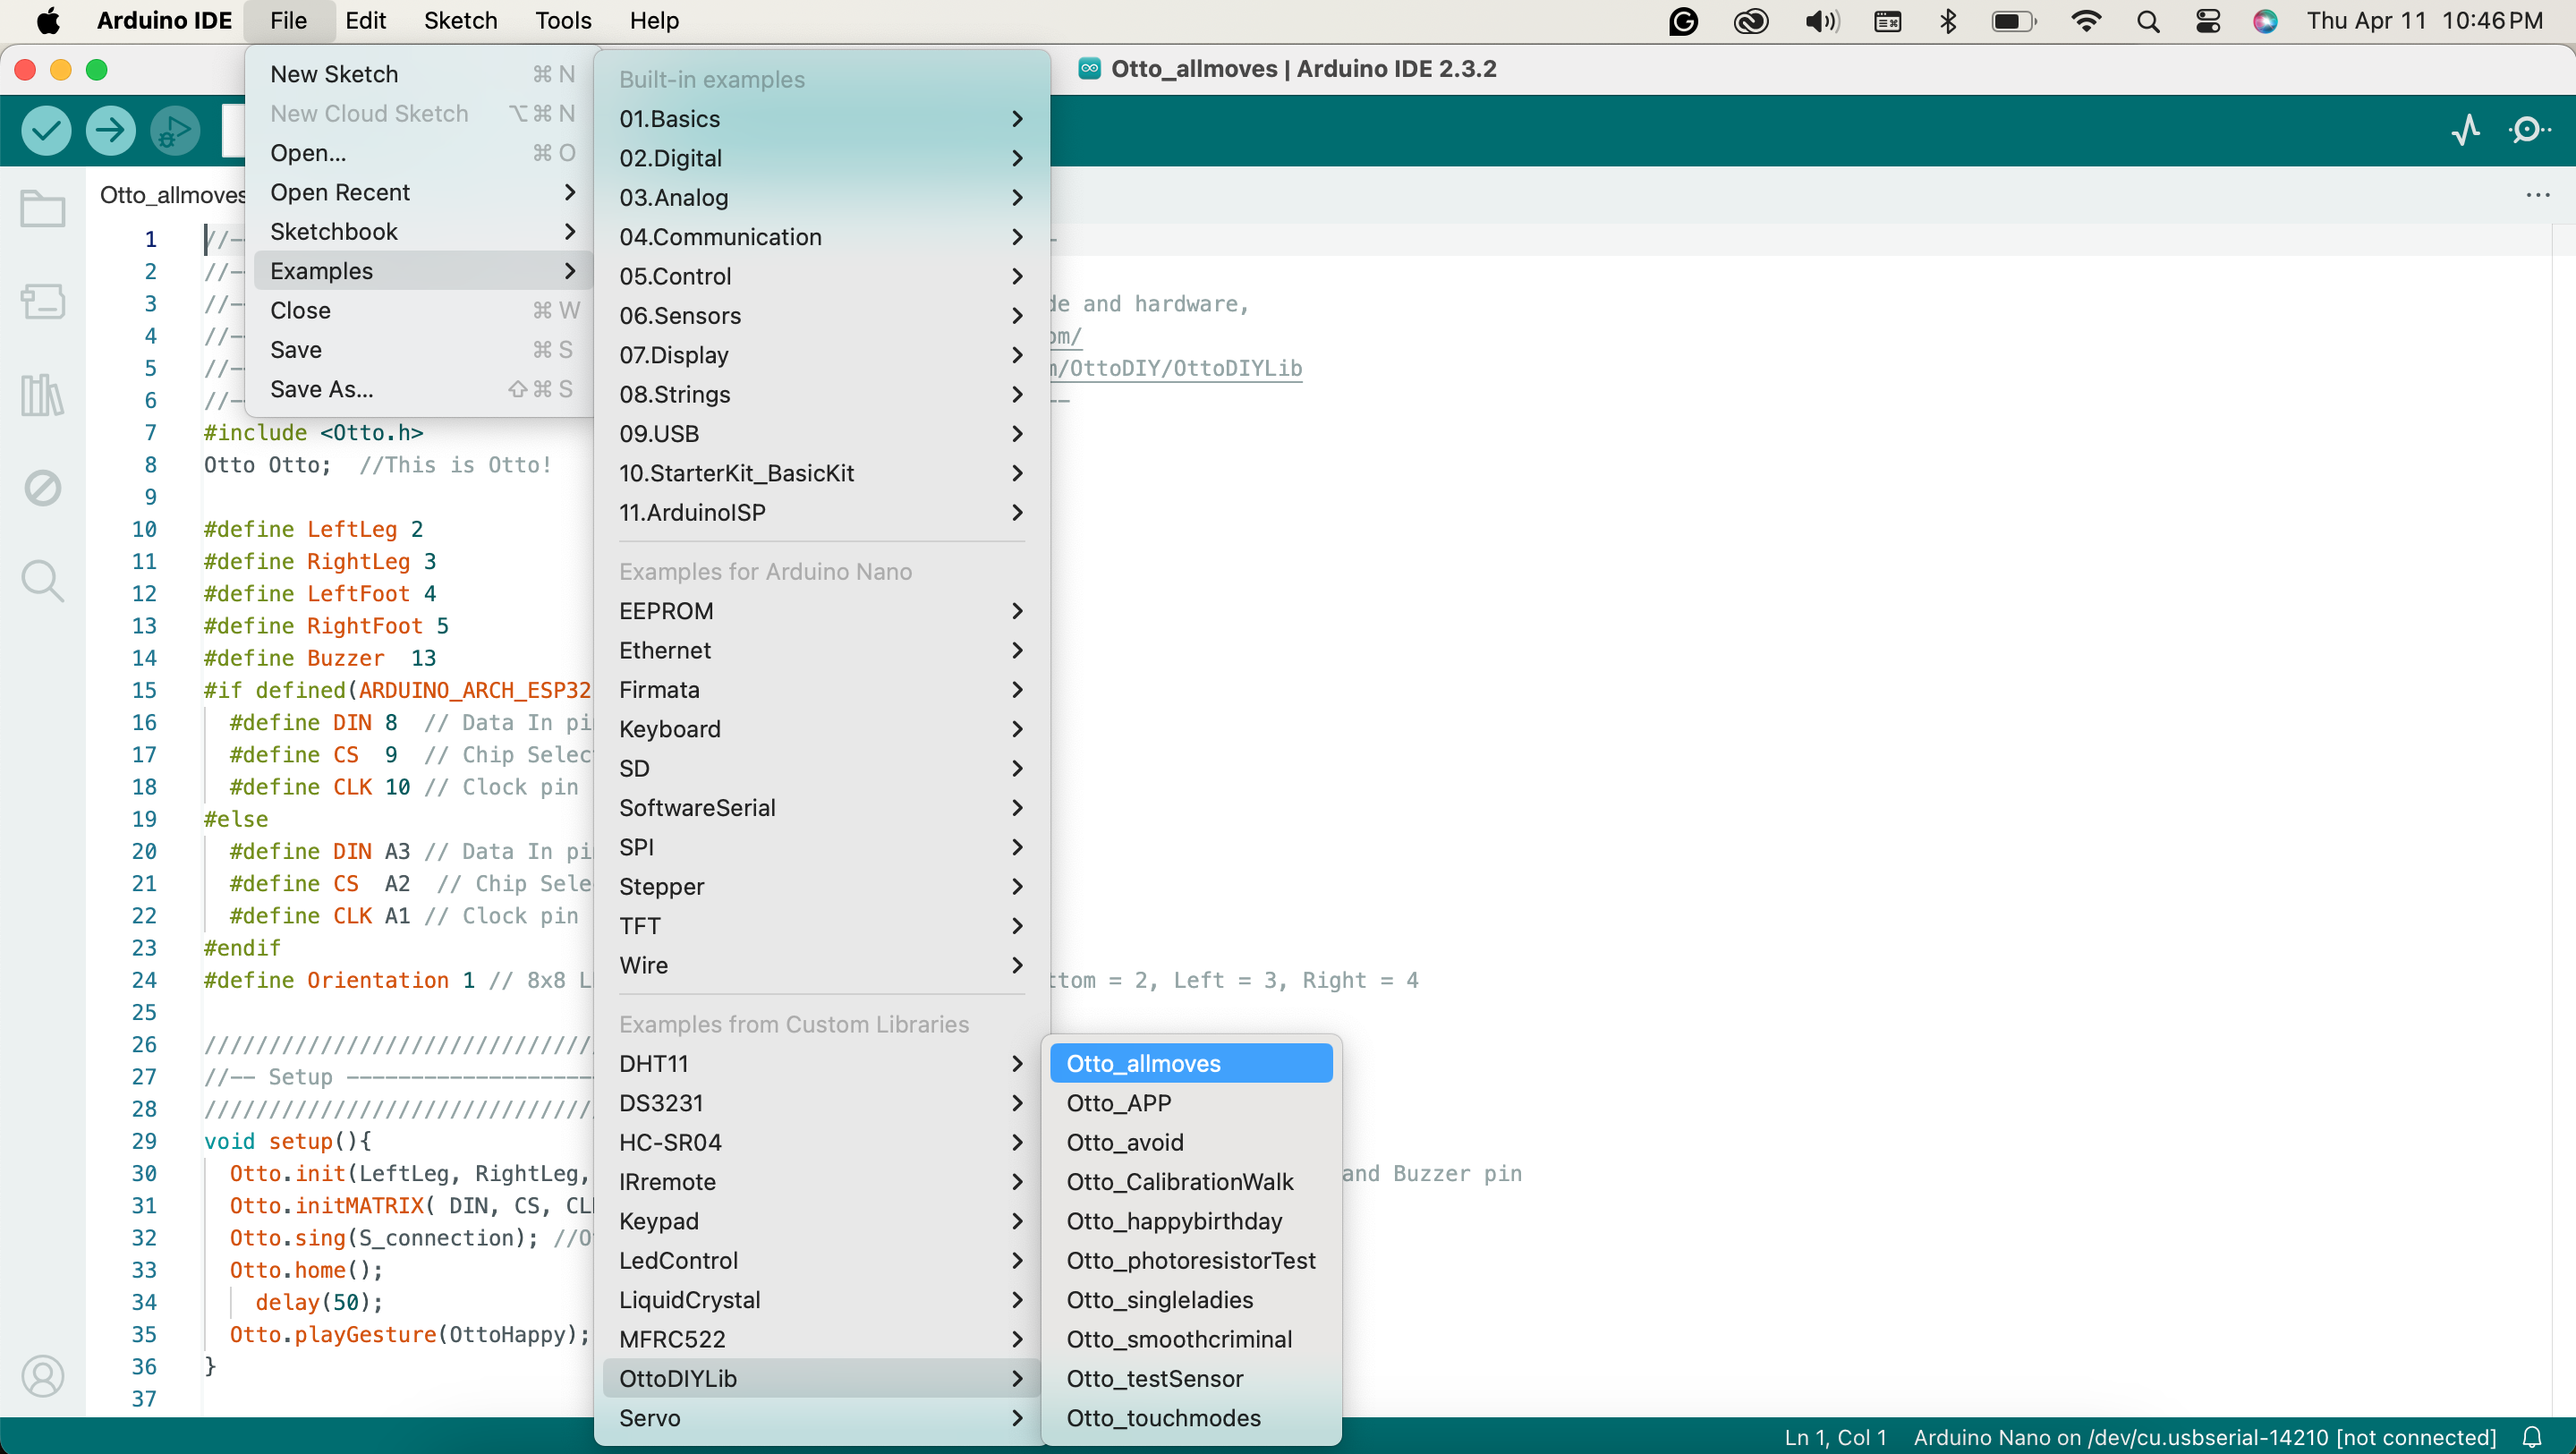The image size is (2576, 1454).
Task: Expand the 02.Digital examples submenu
Action: click(x=821, y=158)
